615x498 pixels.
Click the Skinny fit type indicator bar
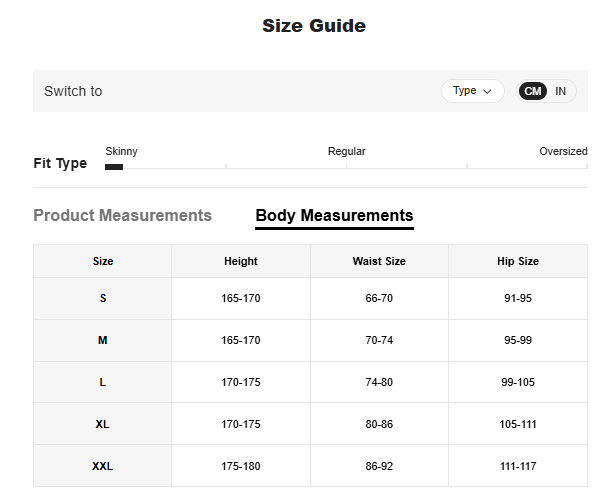pos(114,167)
